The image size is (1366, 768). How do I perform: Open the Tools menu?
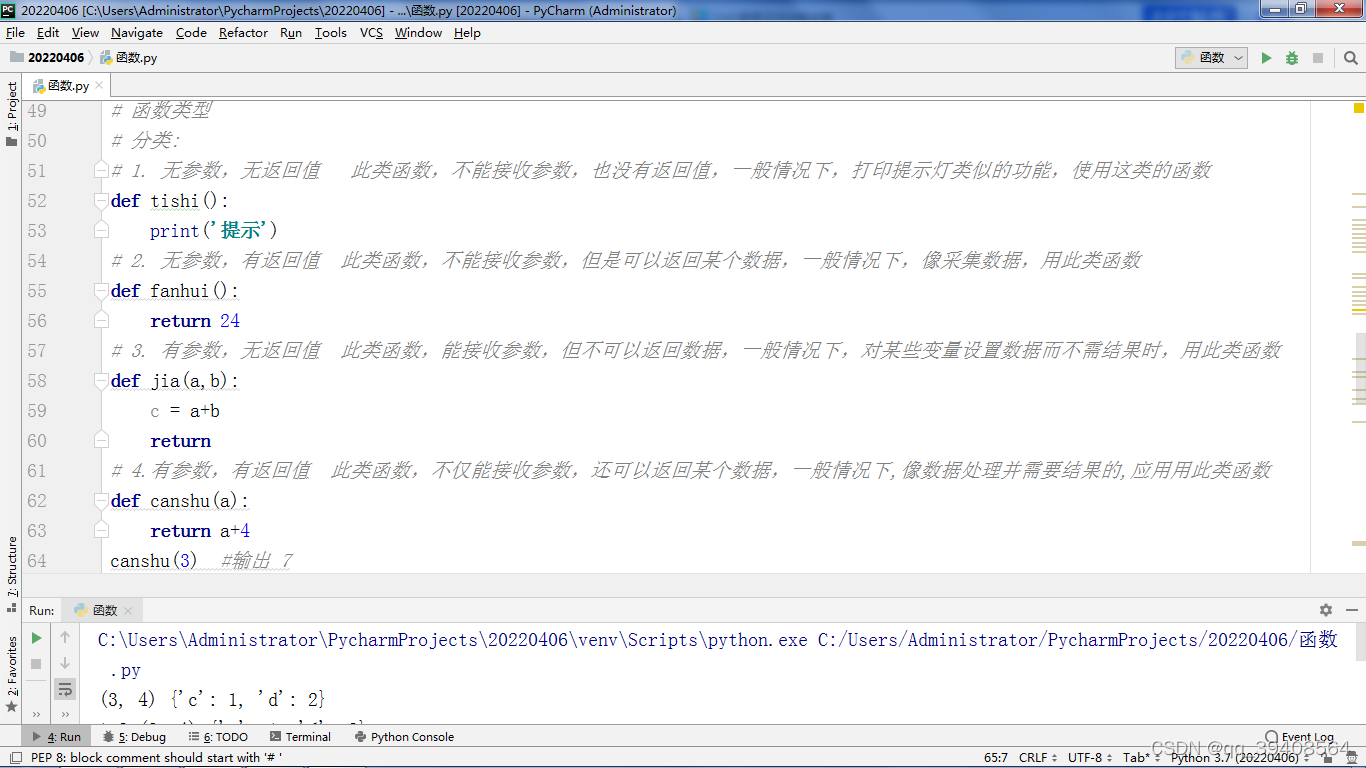[x=331, y=33]
